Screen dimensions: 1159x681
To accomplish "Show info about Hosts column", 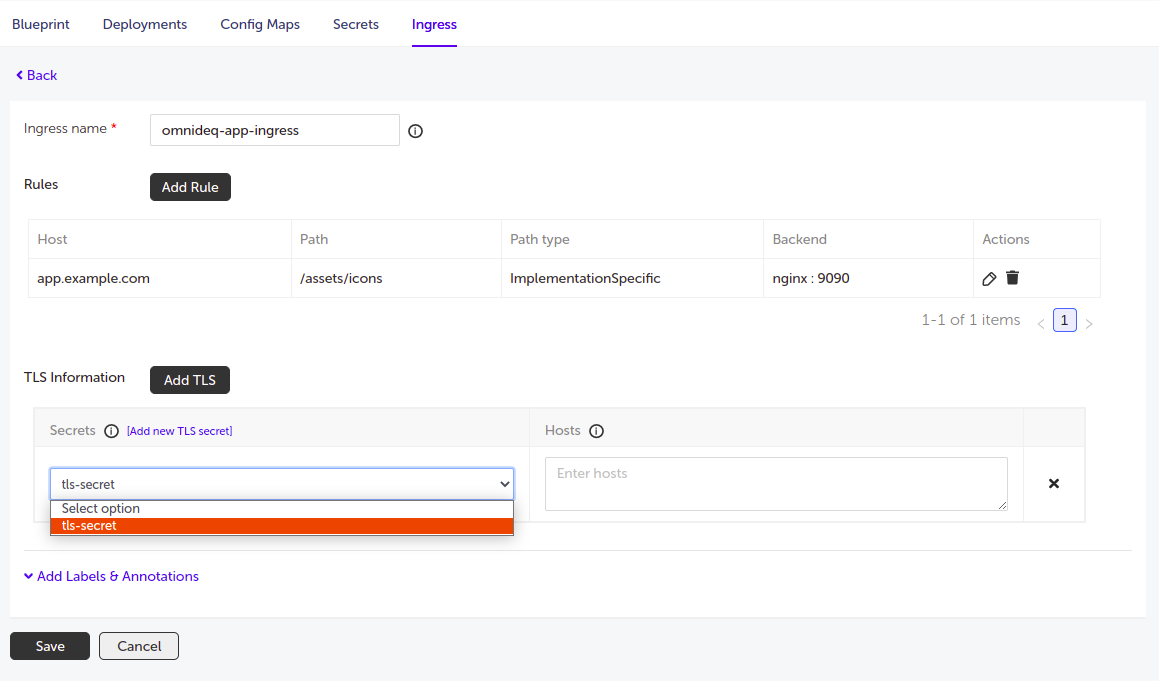I will tap(597, 431).
